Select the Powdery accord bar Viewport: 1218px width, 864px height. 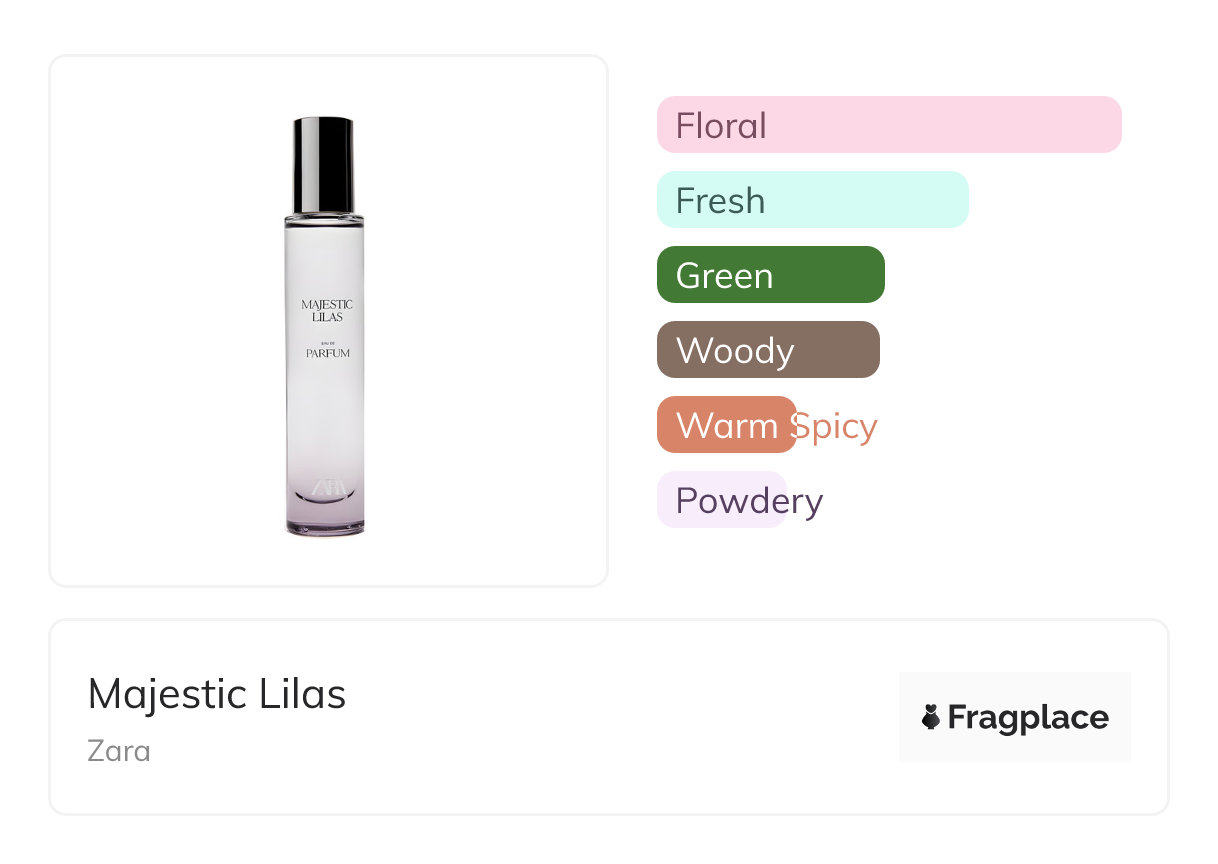721,500
